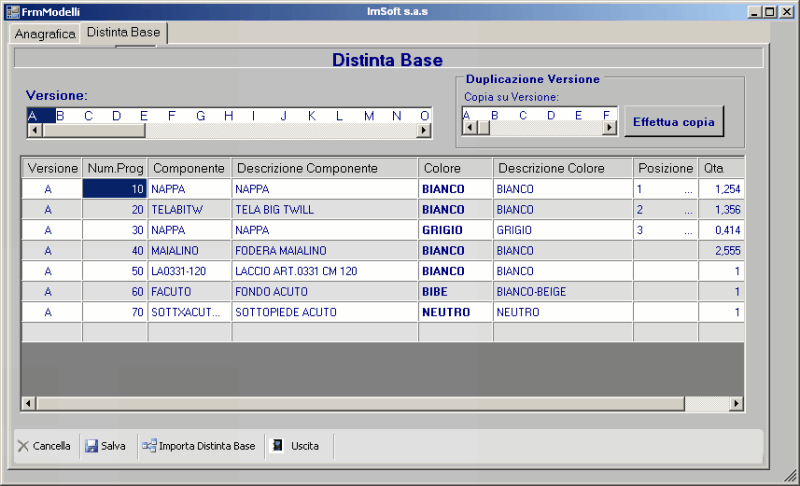Pick version E in Copia su Versione list
This screenshot has height=486, width=800.
pyautogui.click(x=578, y=115)
